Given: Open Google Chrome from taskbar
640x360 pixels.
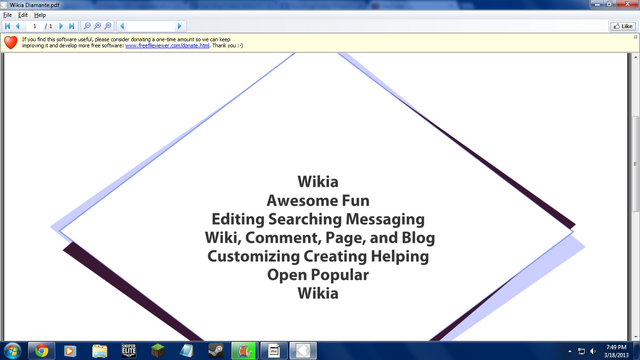Looking at the screenshot, I should tap(41, 351).
